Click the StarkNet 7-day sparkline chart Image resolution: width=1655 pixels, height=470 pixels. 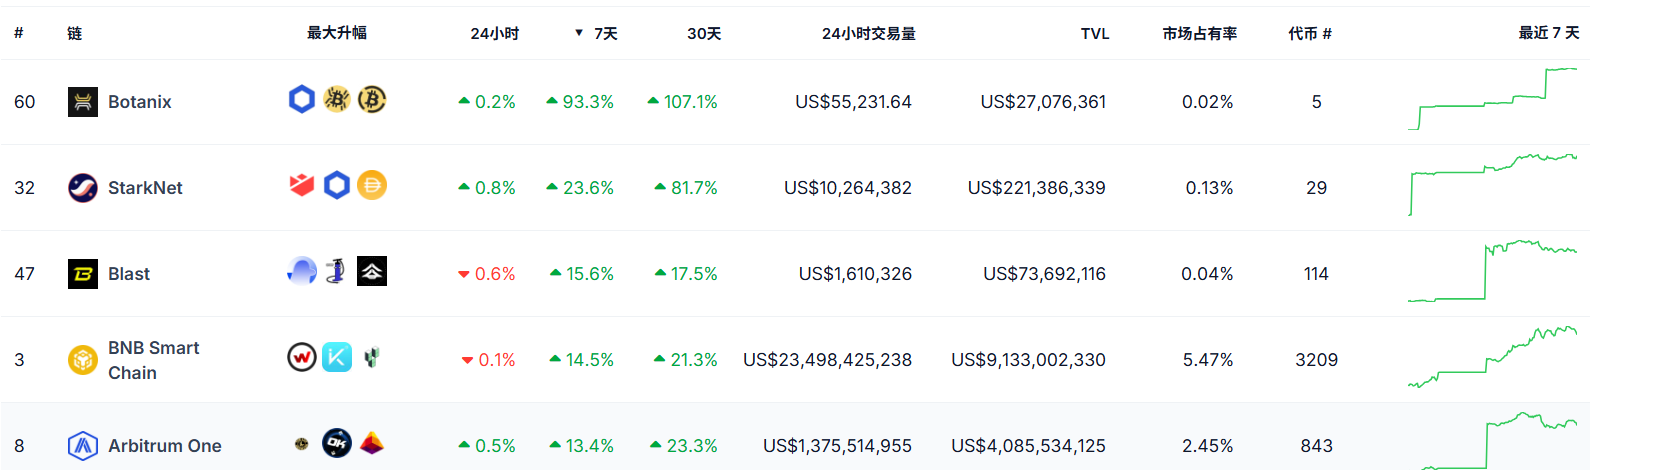click(1493, 186)
